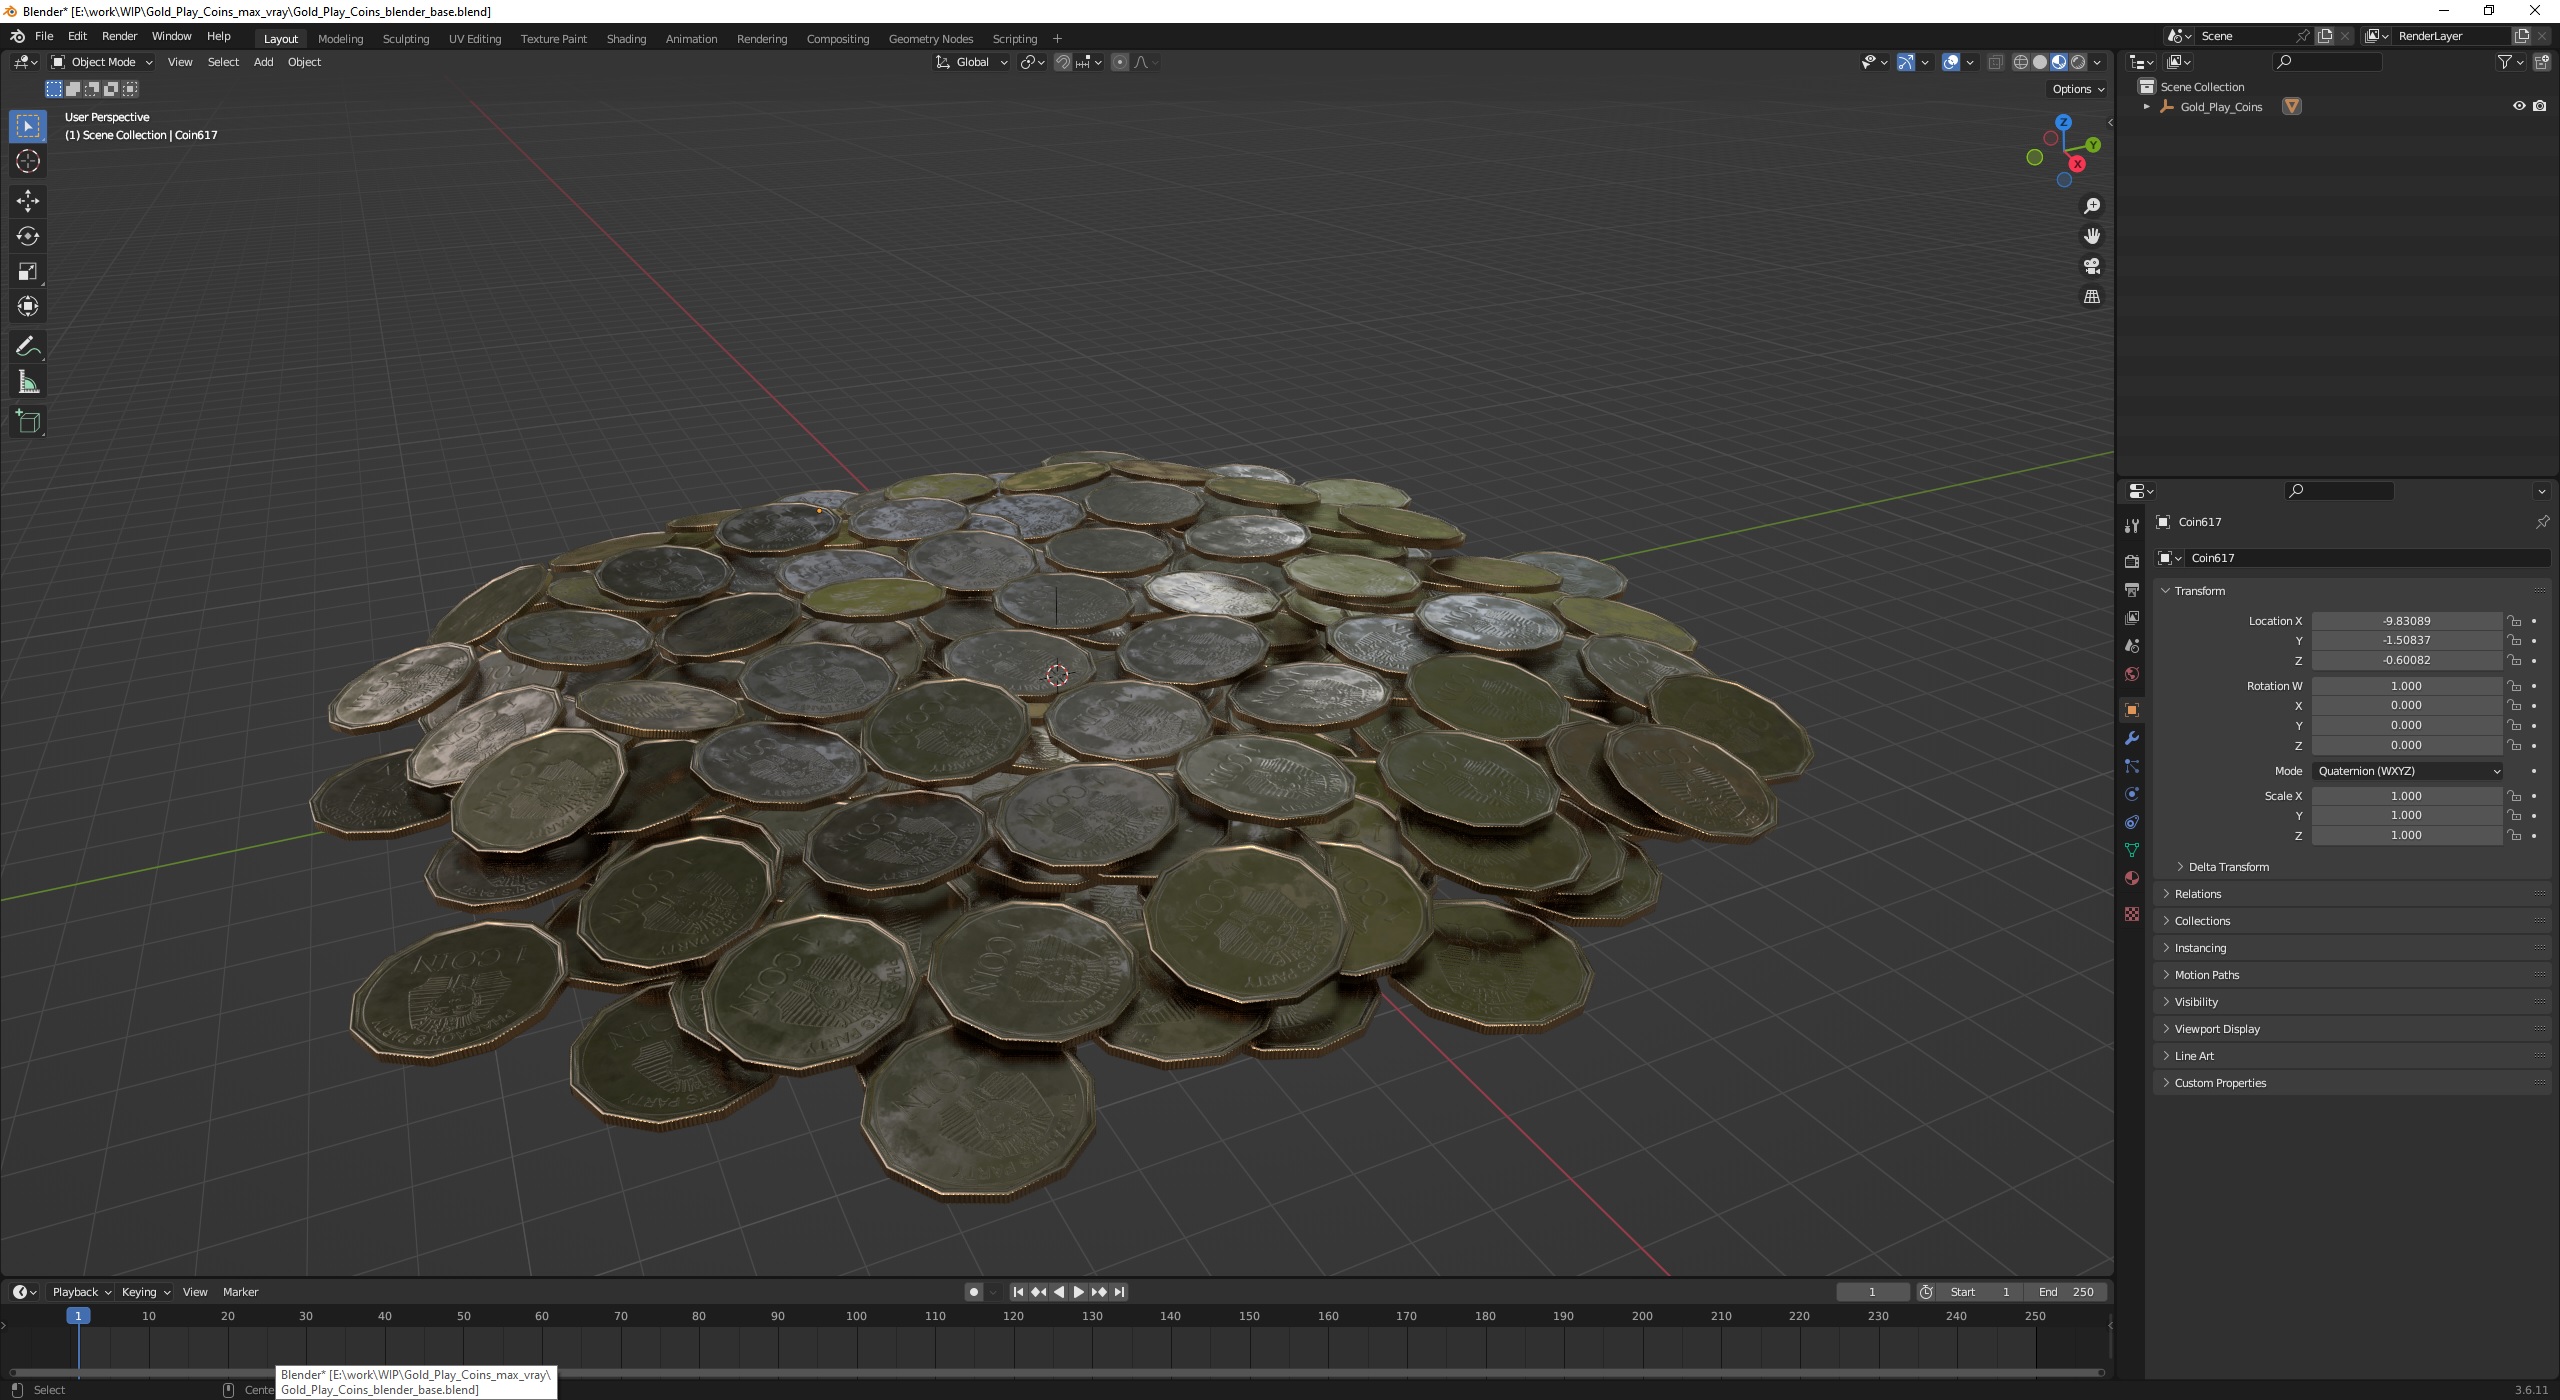
Task: Open the Physics properties tab
Action: click(2132, 794)
